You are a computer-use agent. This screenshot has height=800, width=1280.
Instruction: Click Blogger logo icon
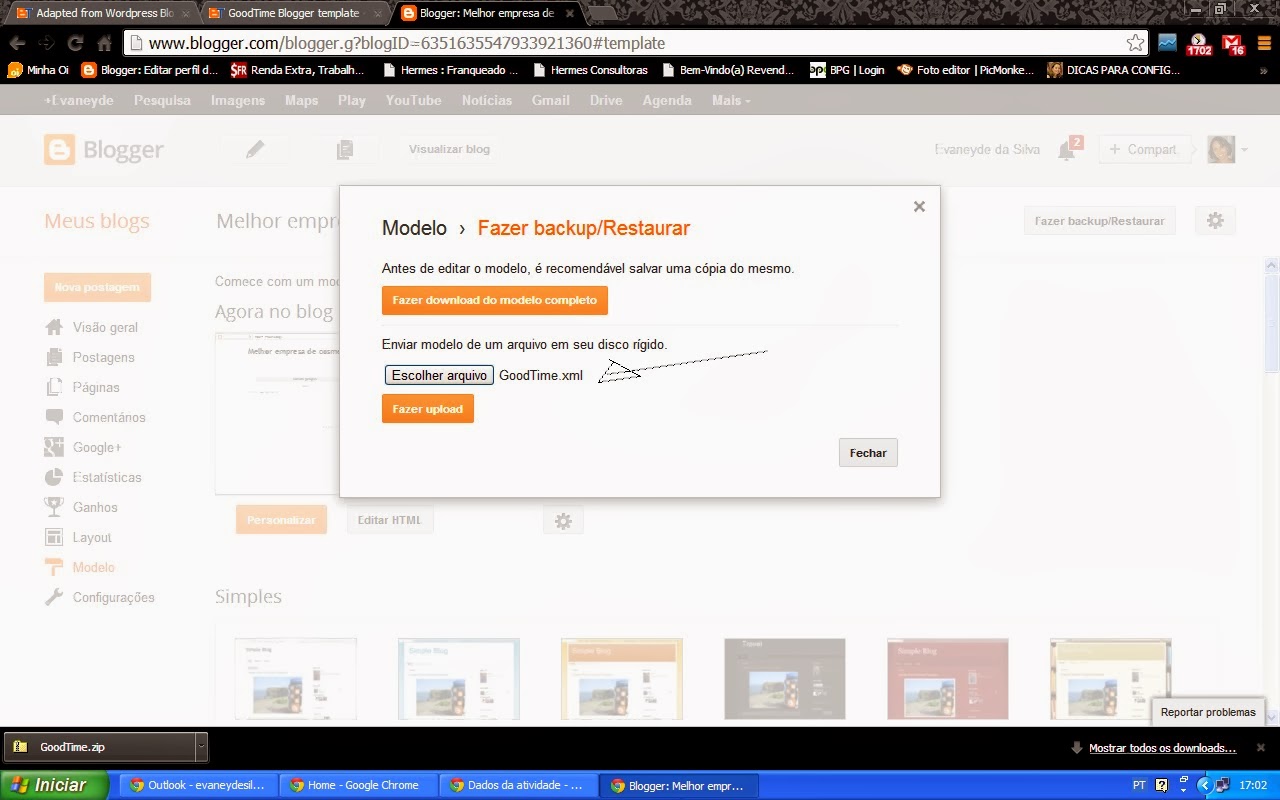(x=59, y=150)
